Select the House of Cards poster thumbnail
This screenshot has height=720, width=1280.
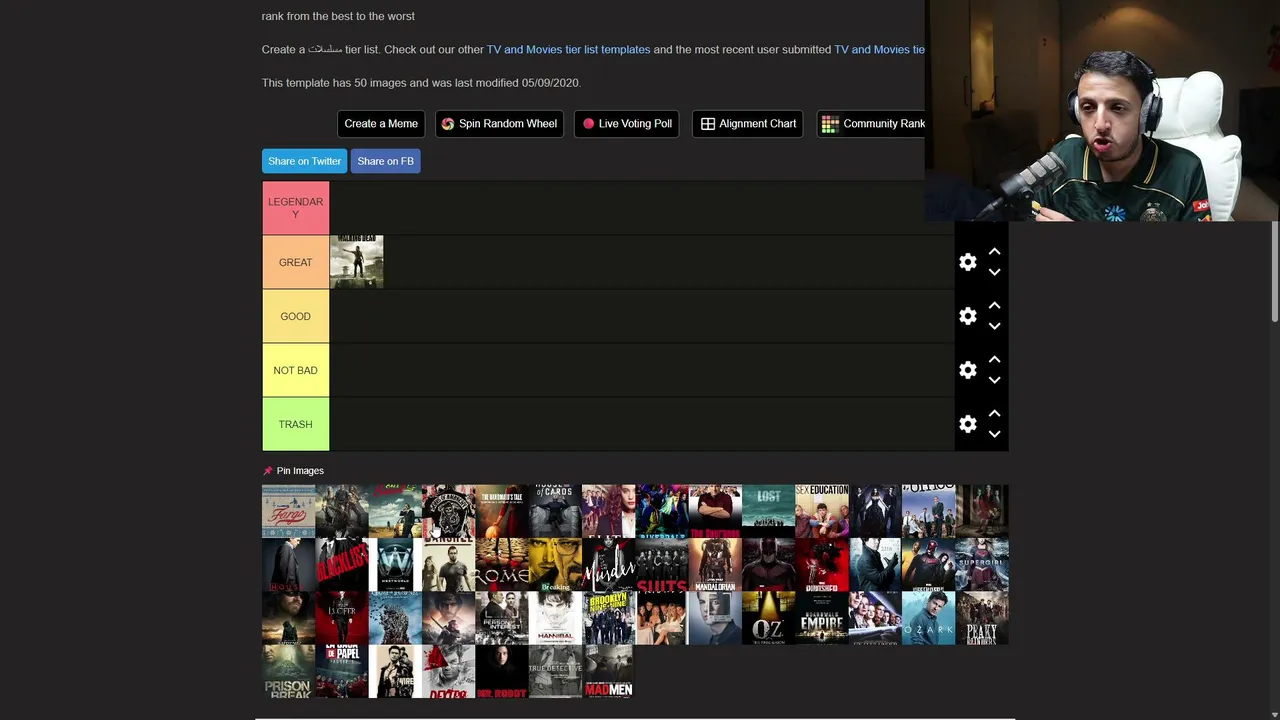tap(555, 511)
